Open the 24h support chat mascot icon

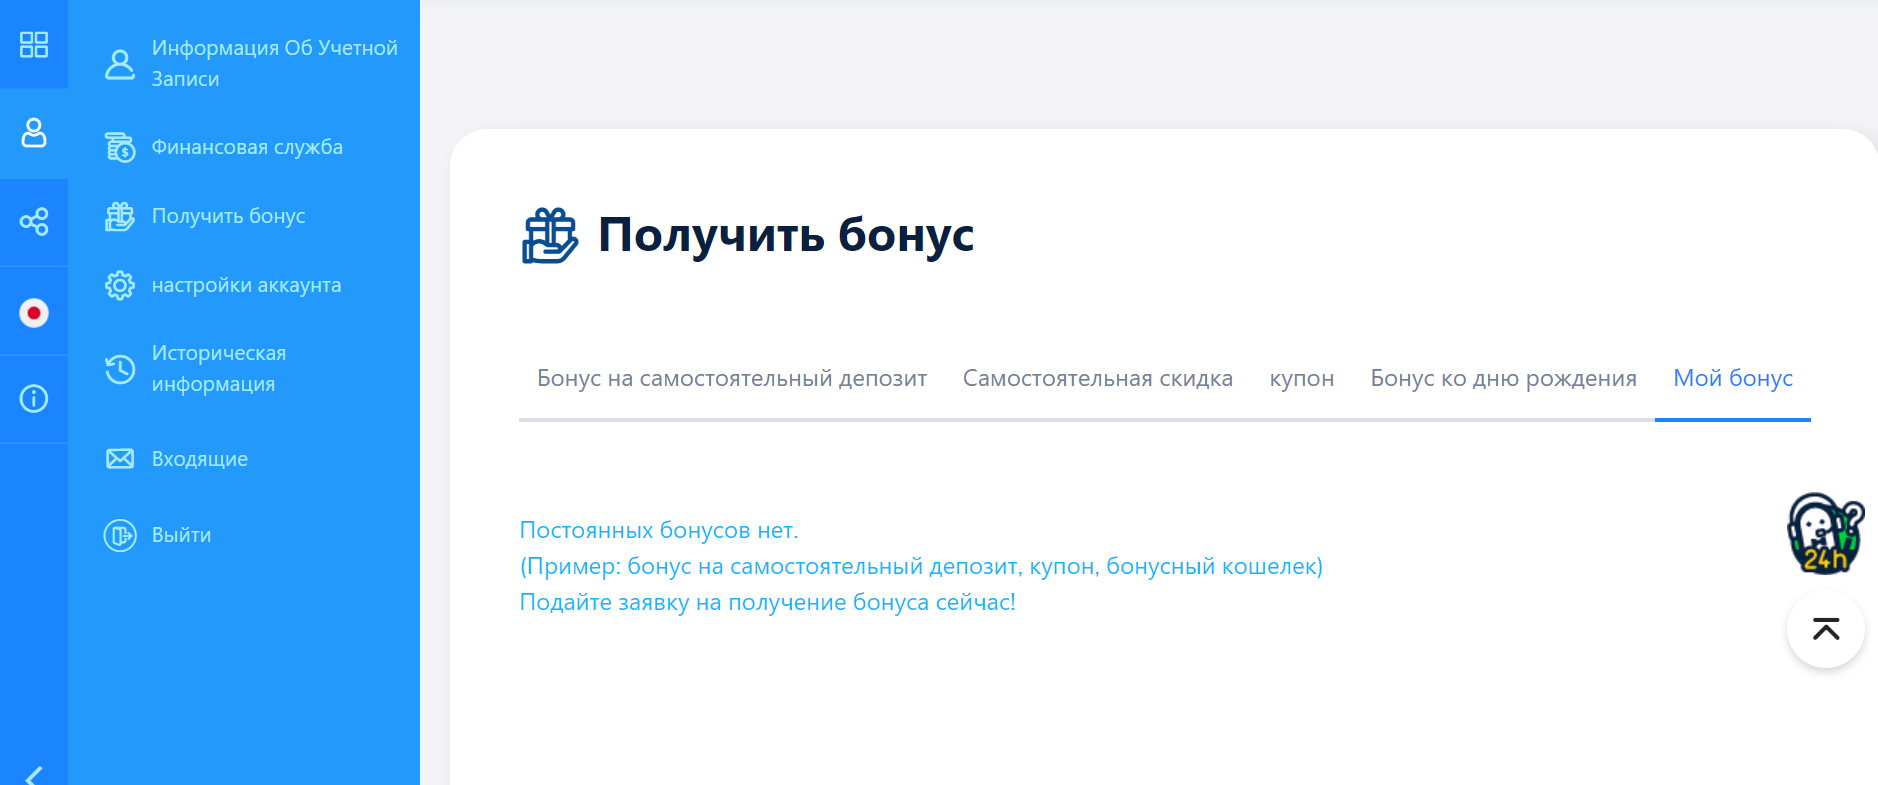(x=1825, y=533)
